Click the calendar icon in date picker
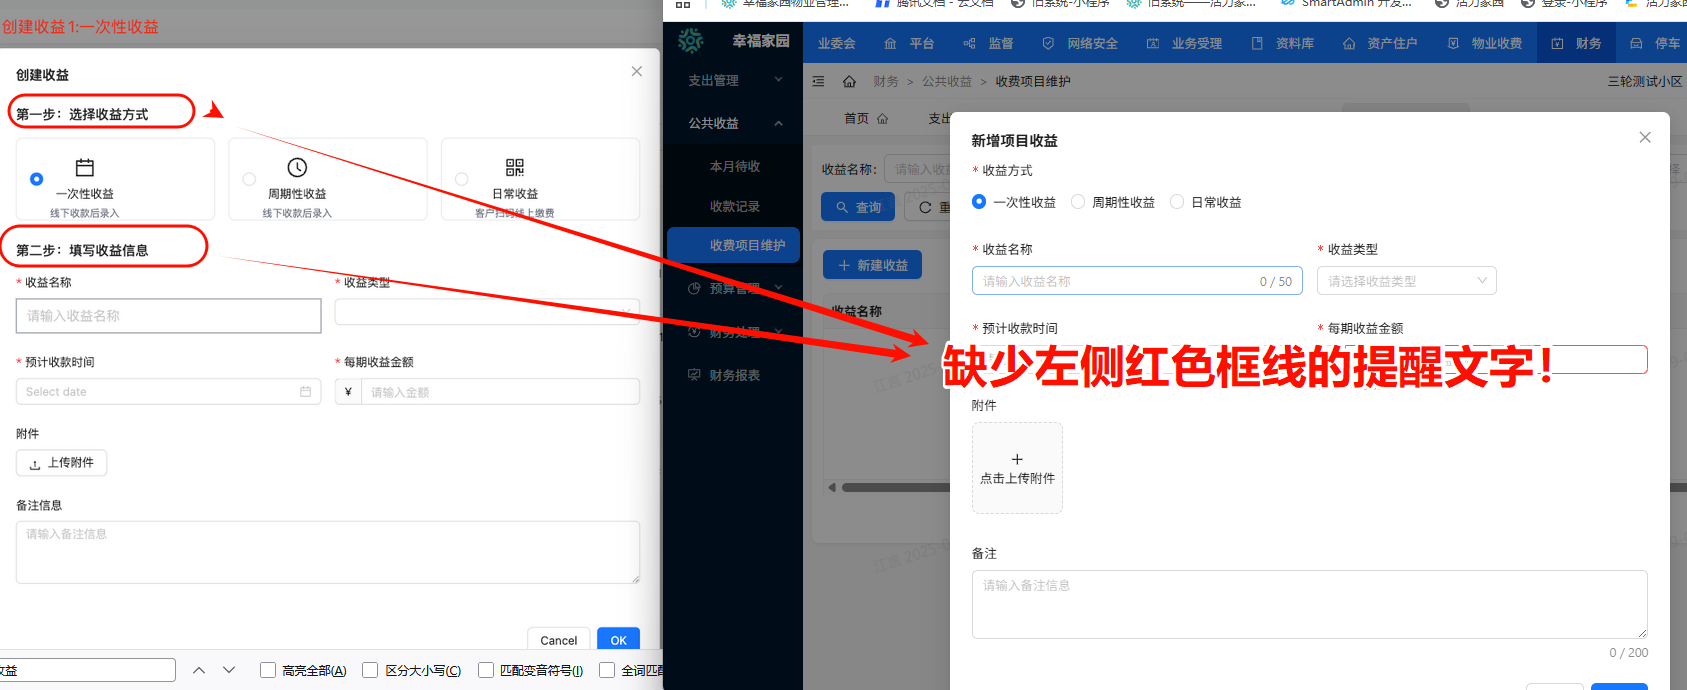This screenshot has width=1687, height=690. (306, 392)
